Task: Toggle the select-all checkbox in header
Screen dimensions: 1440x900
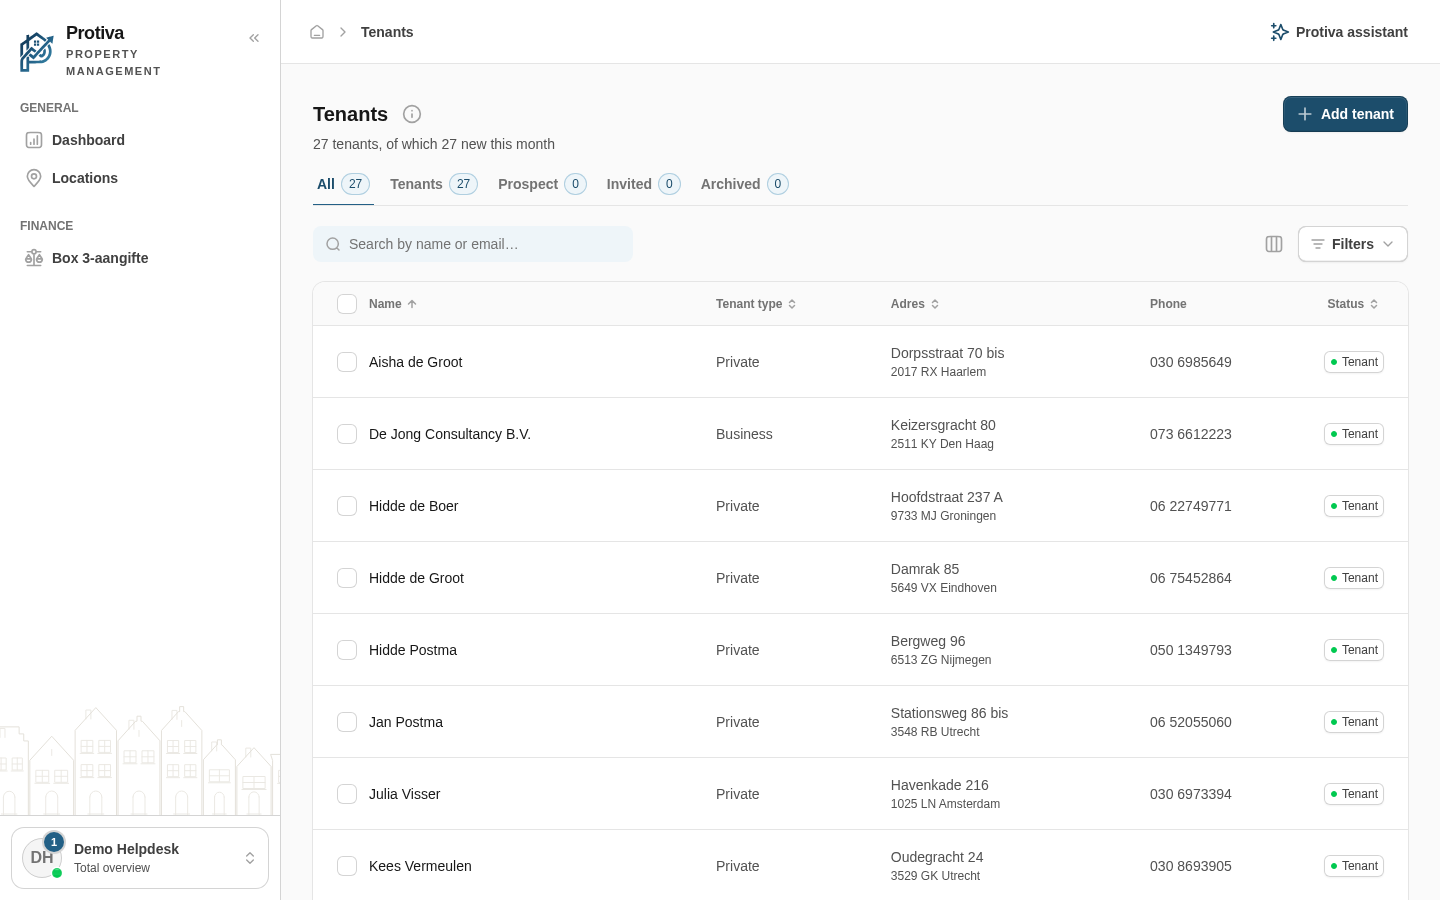Action: click(347, 304)
